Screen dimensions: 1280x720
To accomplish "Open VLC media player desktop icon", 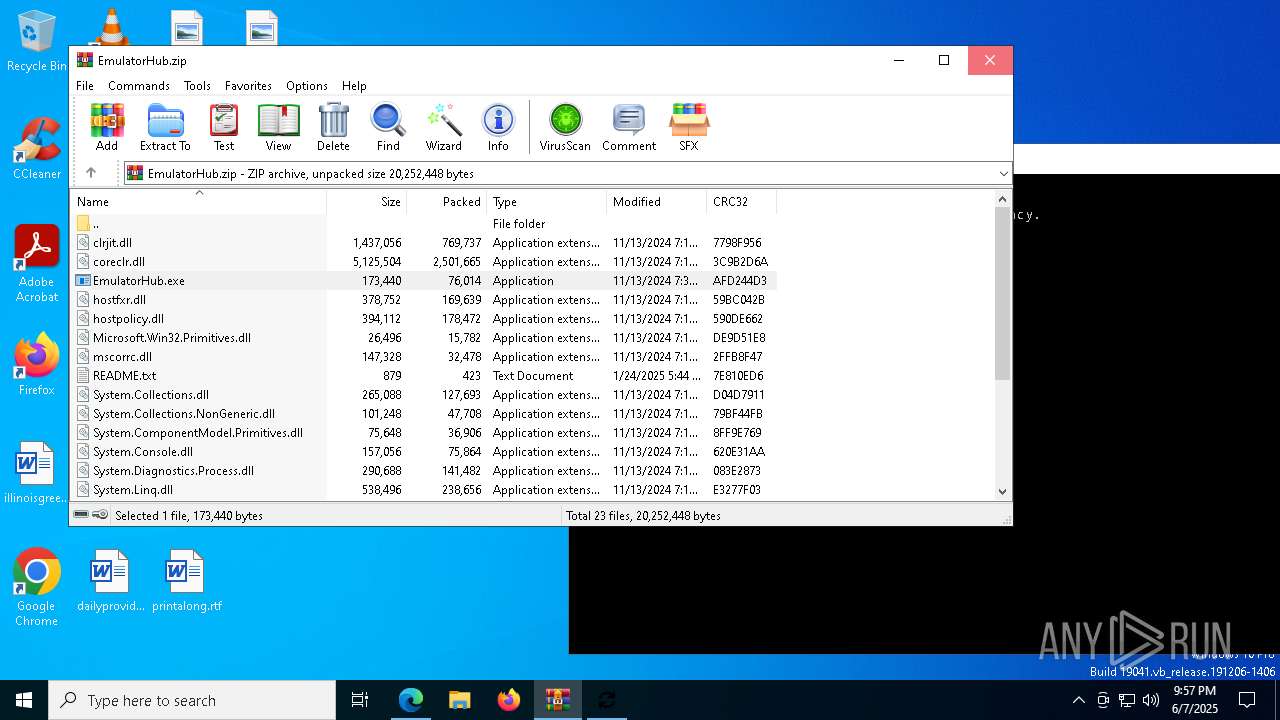I will (111, 27).
